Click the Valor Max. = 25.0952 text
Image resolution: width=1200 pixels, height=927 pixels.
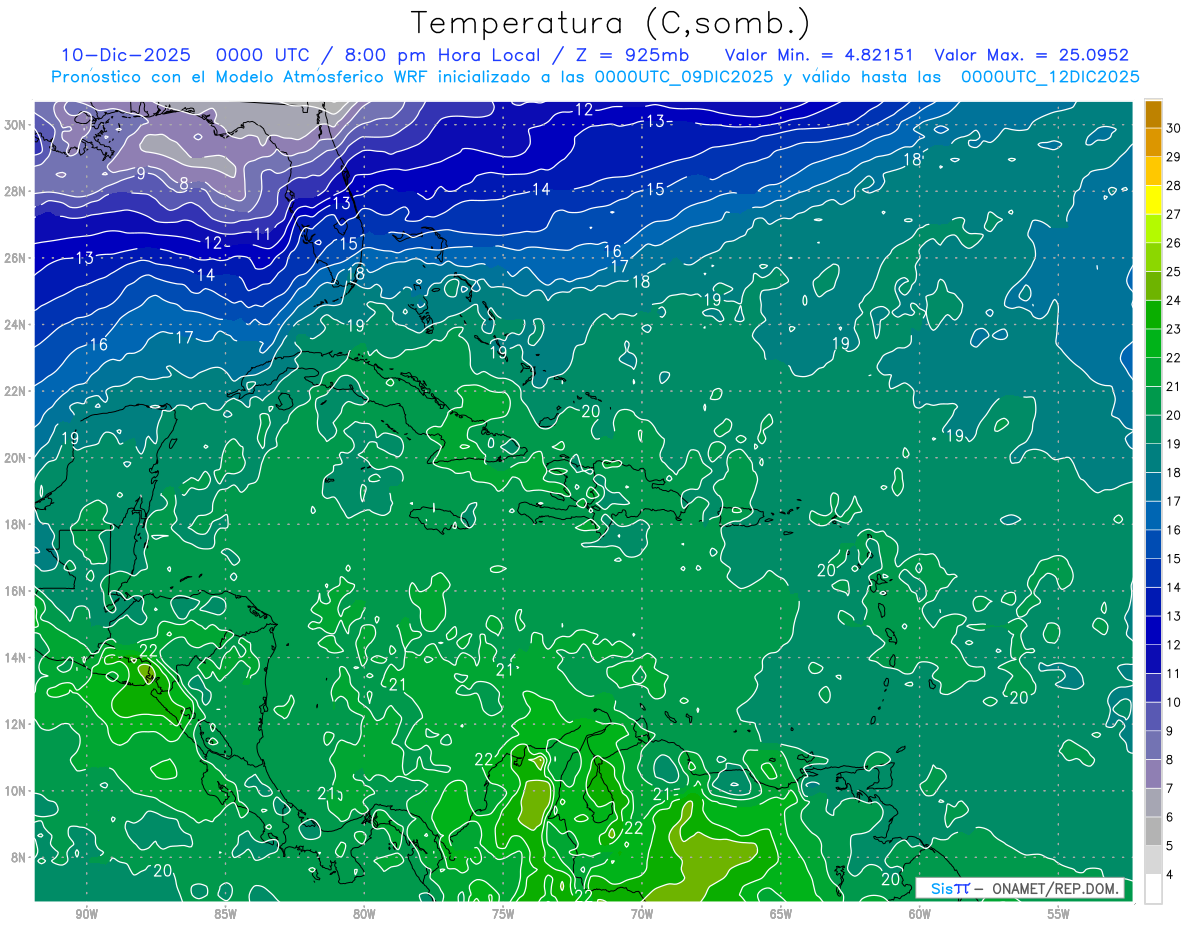tap(1032, 55)
